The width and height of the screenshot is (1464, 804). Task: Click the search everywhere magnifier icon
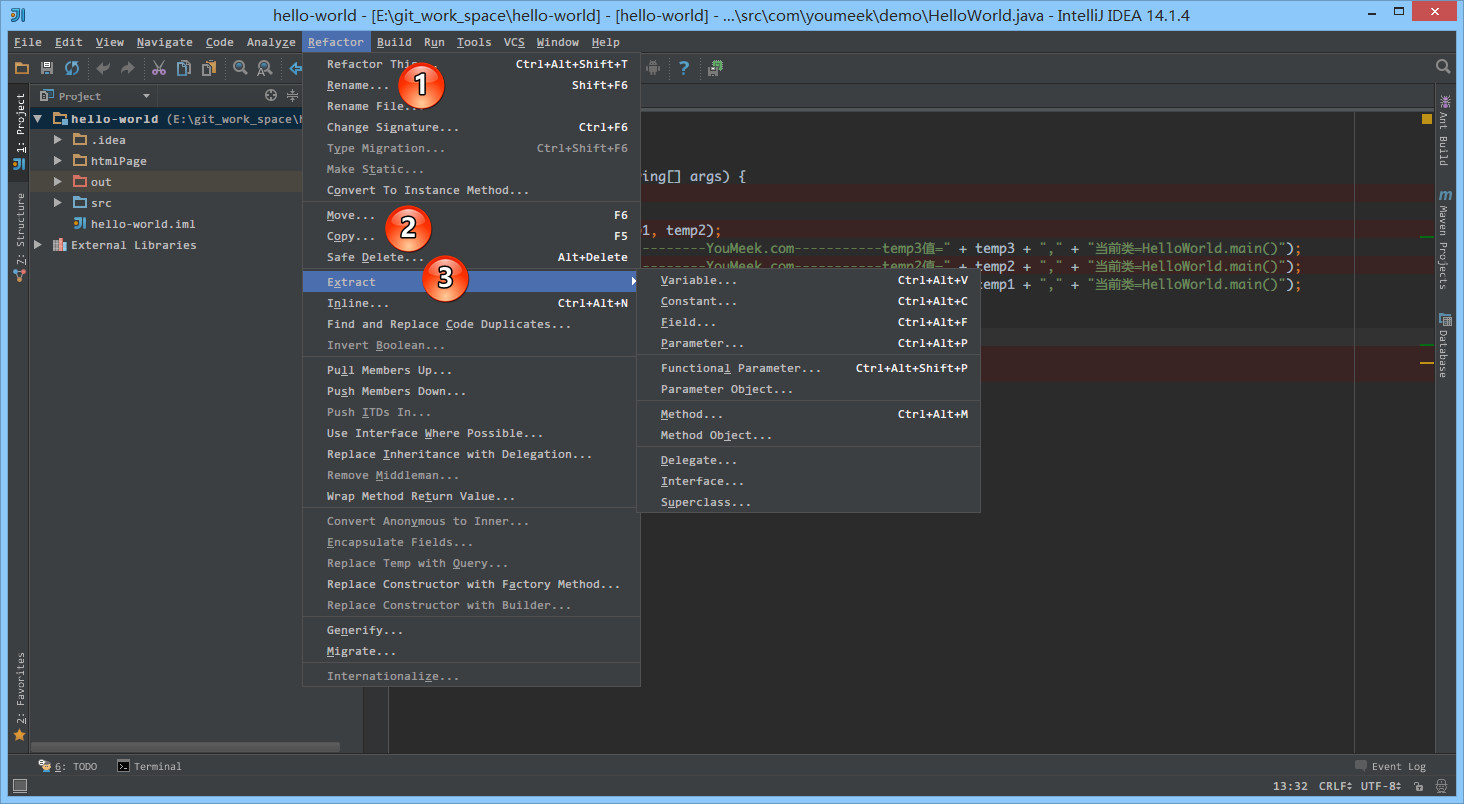click(x=1443, y=67)
